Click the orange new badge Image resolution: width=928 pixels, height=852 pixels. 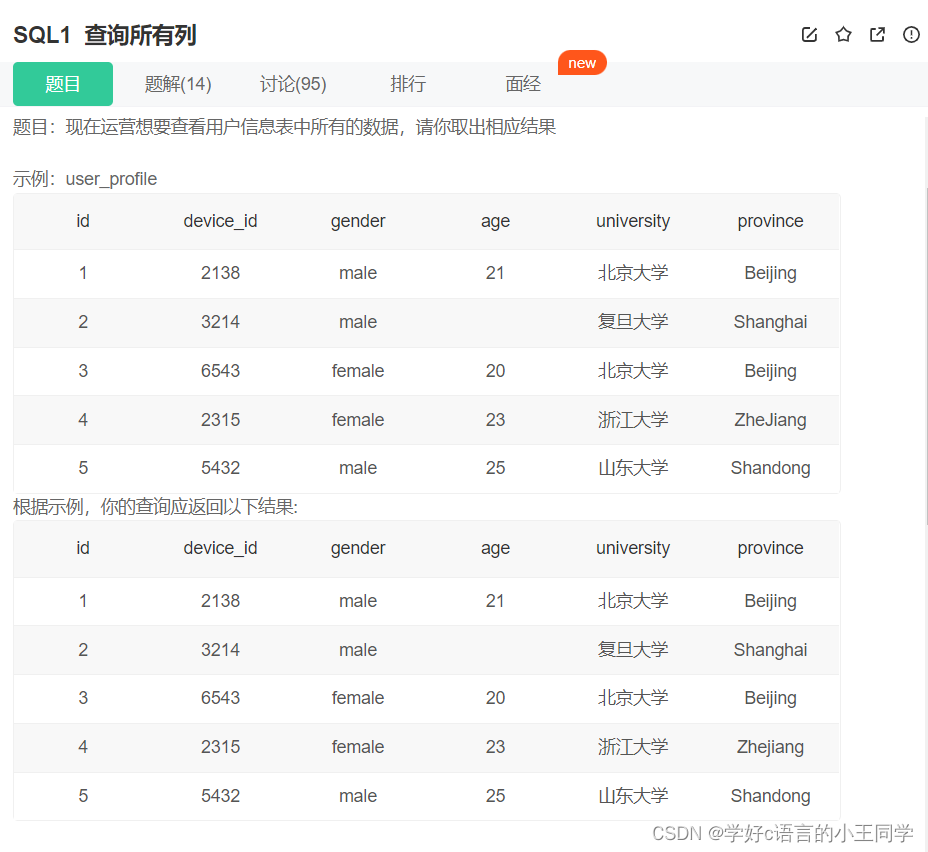(x=582, y=63)
